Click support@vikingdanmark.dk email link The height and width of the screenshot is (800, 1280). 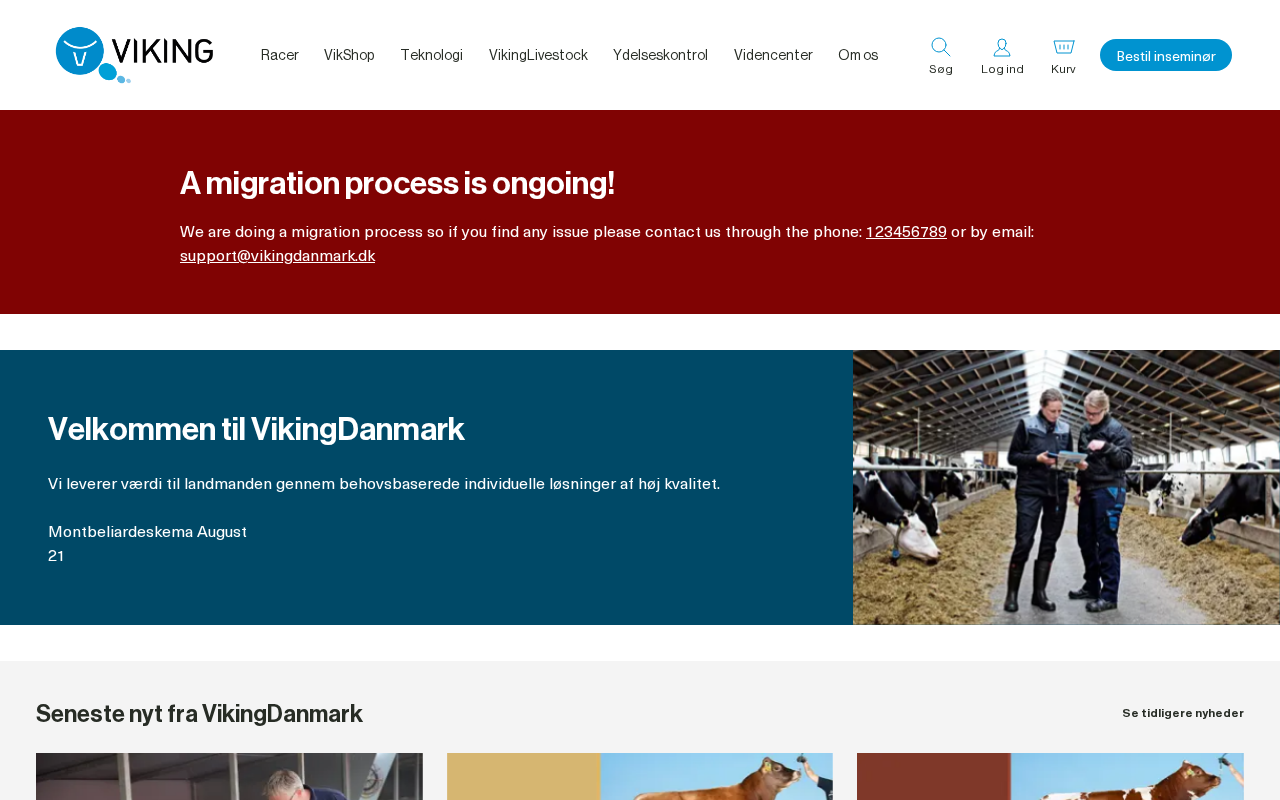pos(278,256)
